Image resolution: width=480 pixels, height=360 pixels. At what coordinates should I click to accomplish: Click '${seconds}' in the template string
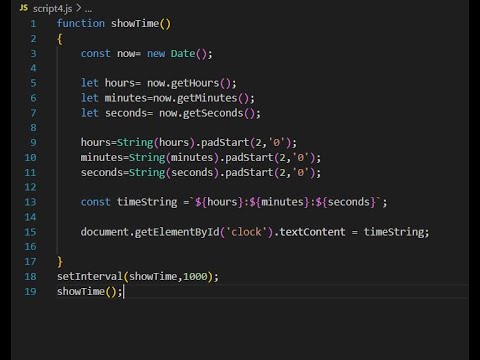tap(346, 202)
